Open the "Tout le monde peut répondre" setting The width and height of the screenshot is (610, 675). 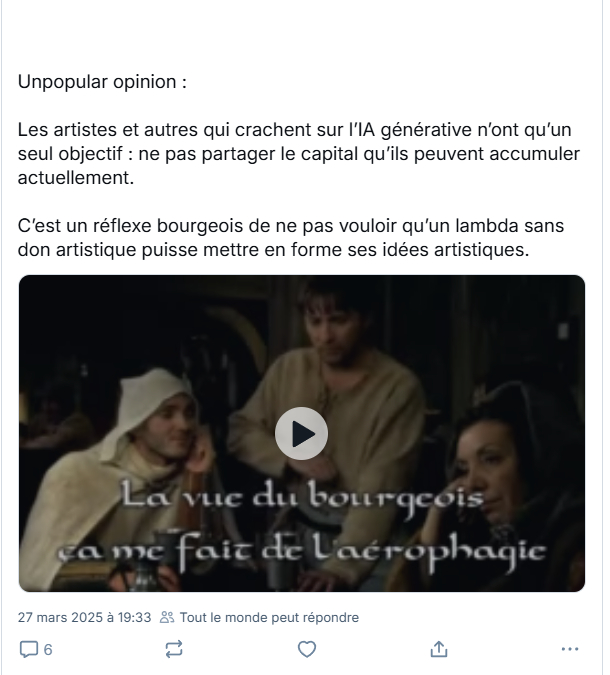point(269,617)
